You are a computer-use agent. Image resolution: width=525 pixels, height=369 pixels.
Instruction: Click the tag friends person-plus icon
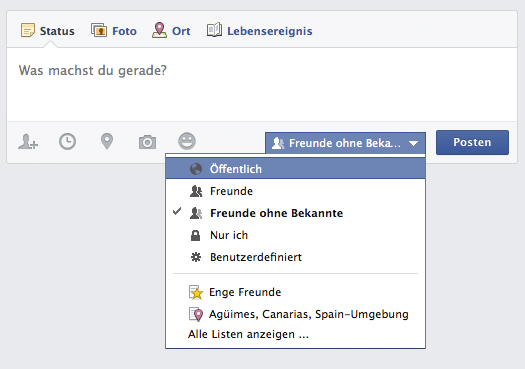pos(28,142)
